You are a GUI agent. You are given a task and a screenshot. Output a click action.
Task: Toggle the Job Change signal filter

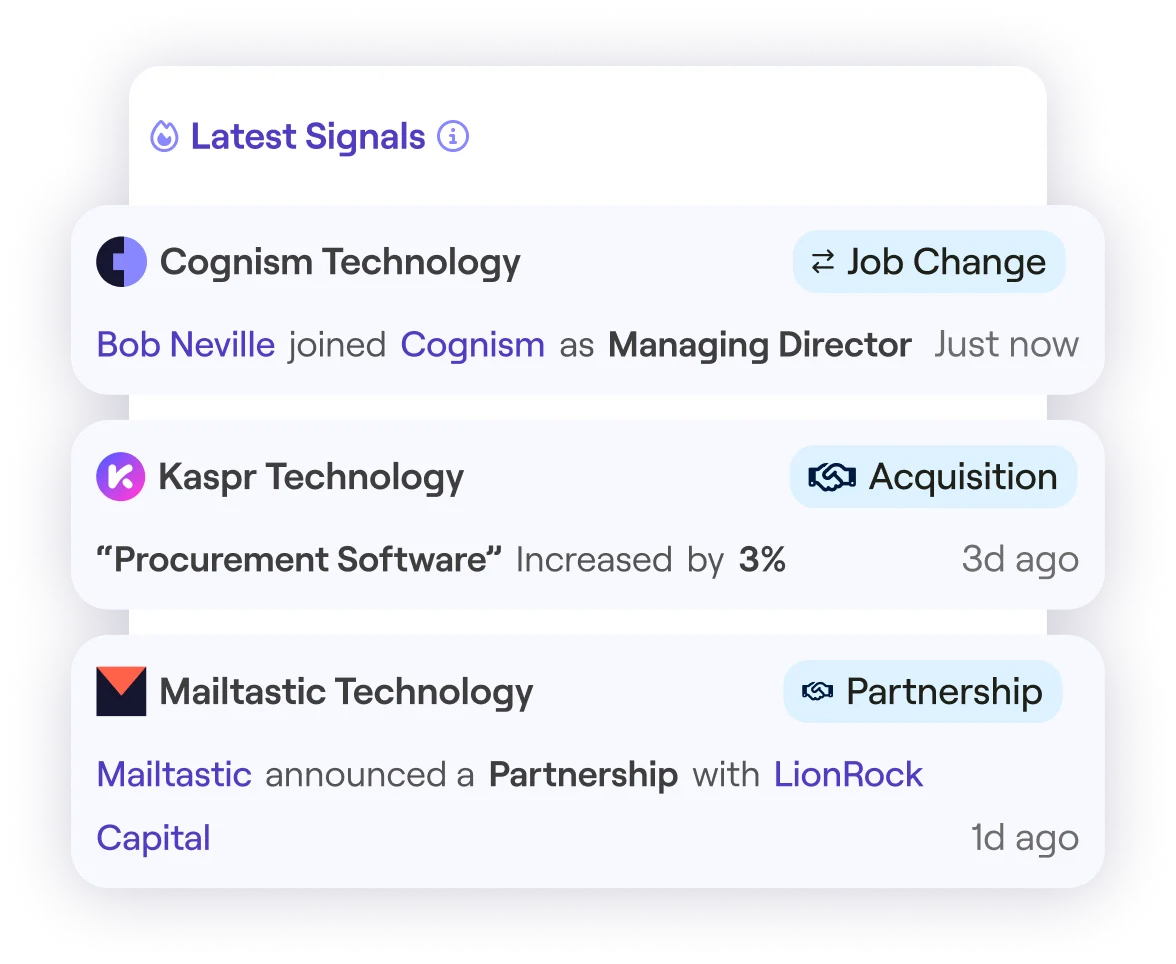click(928, 262)
